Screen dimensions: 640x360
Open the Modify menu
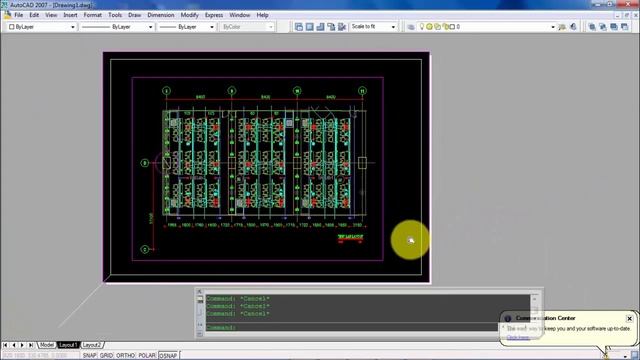point(189,15)
